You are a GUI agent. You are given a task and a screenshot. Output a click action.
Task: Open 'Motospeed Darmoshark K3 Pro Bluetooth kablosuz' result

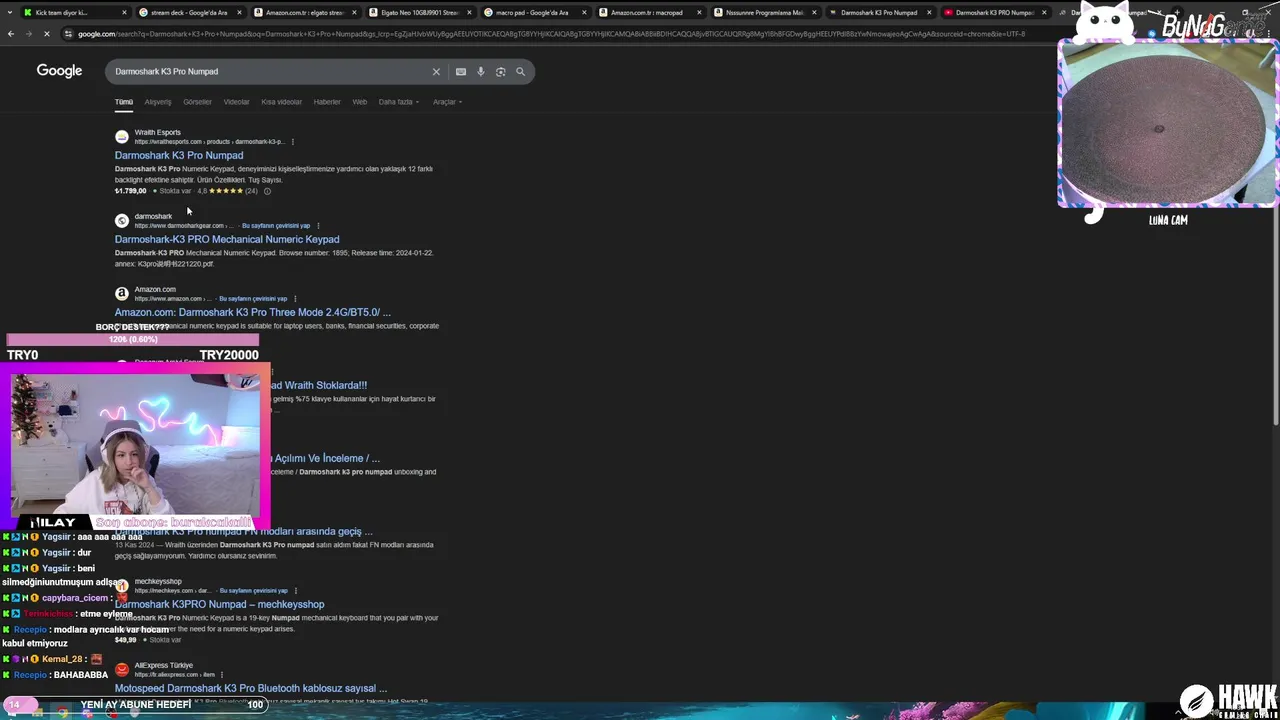(x=251, y=689)
